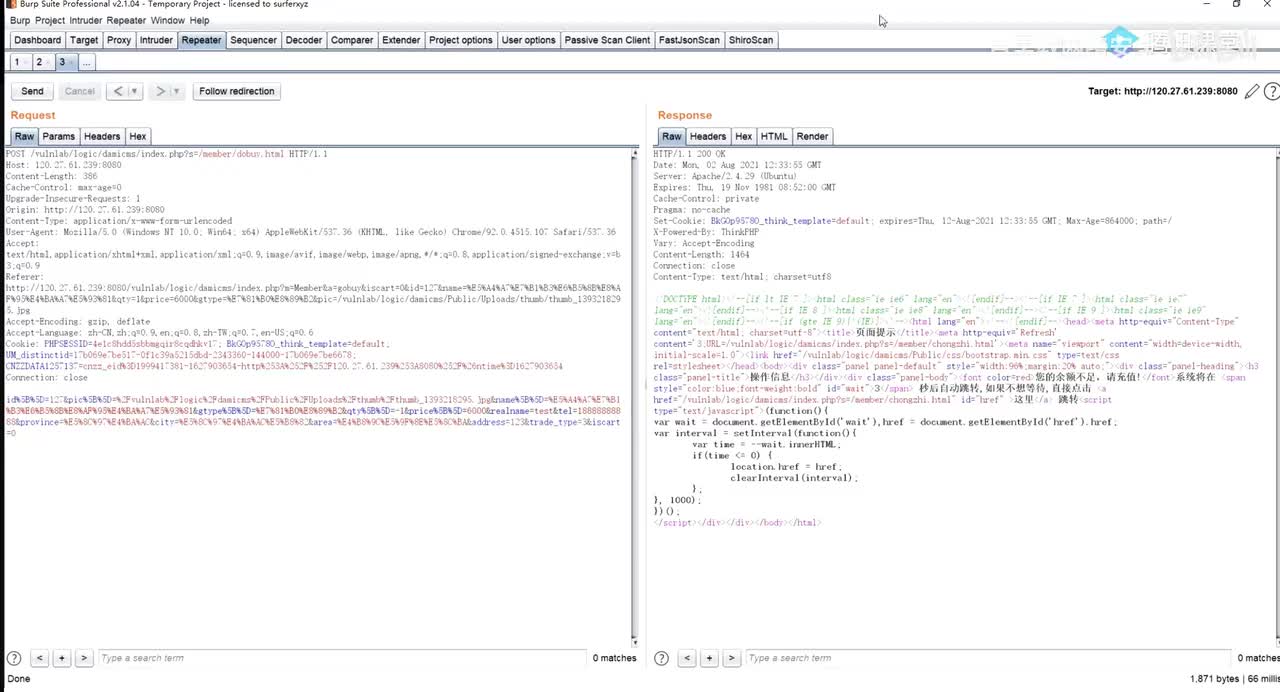Click the POST request line text
The image size is (1280, 692).
click(x=166, y=154)
